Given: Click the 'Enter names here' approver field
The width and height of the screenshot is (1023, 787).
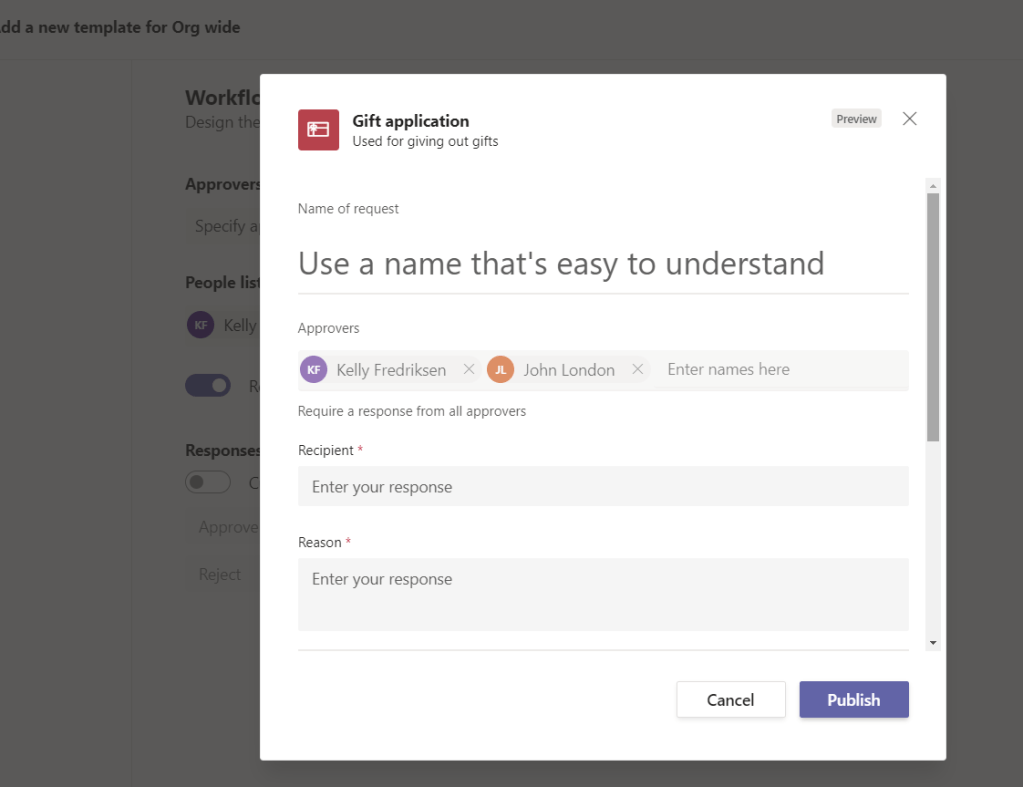Looking at the screenshot, I should pyautogui.click(x=780, y=370).
